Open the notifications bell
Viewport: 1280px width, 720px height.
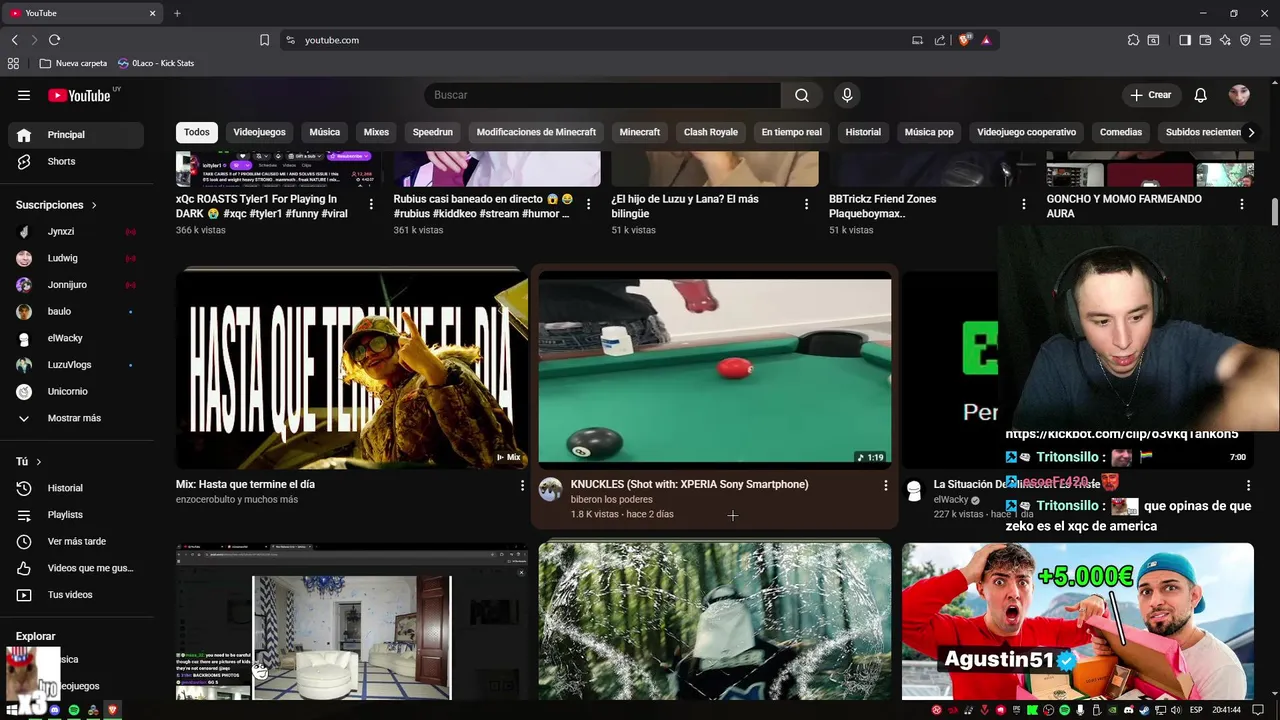pyautogui.click(x=1201, y=95)
